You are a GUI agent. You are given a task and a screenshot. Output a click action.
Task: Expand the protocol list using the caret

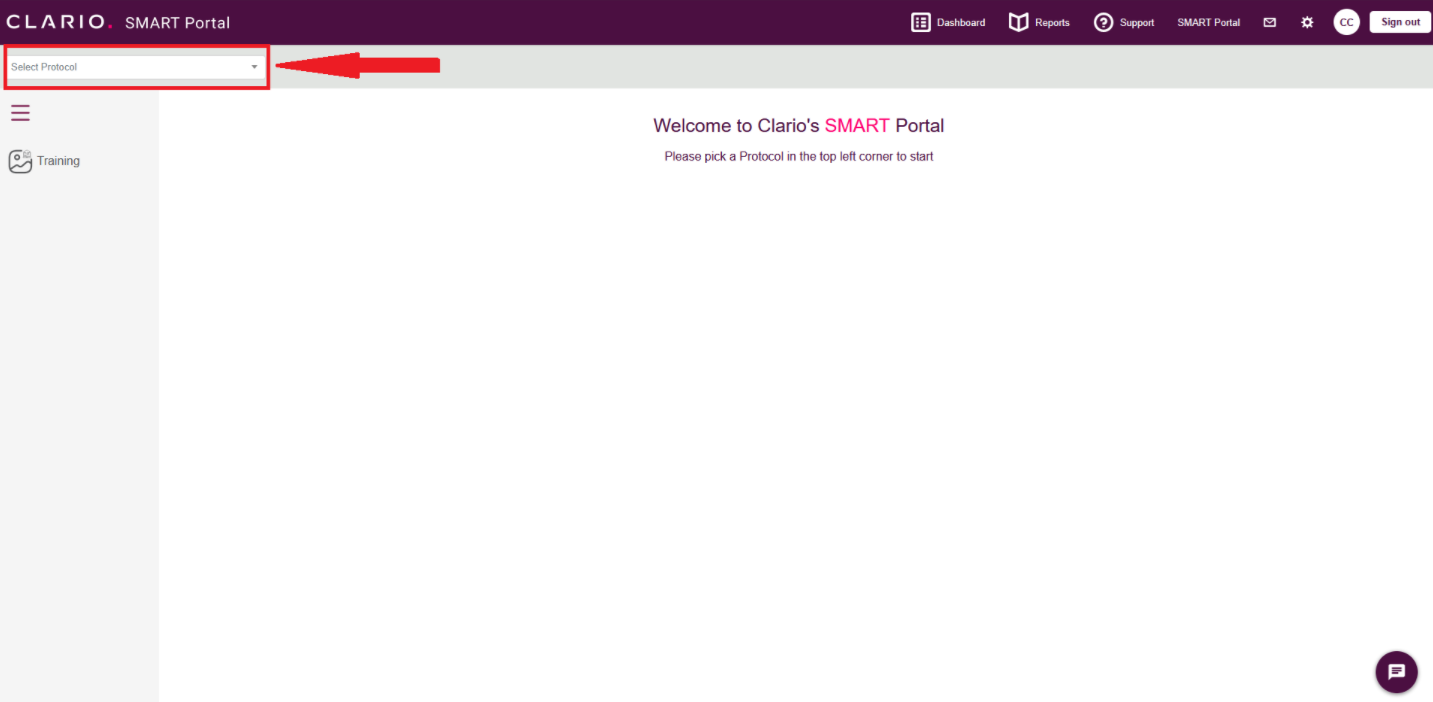pyautogui.click(x=253, y=66)
